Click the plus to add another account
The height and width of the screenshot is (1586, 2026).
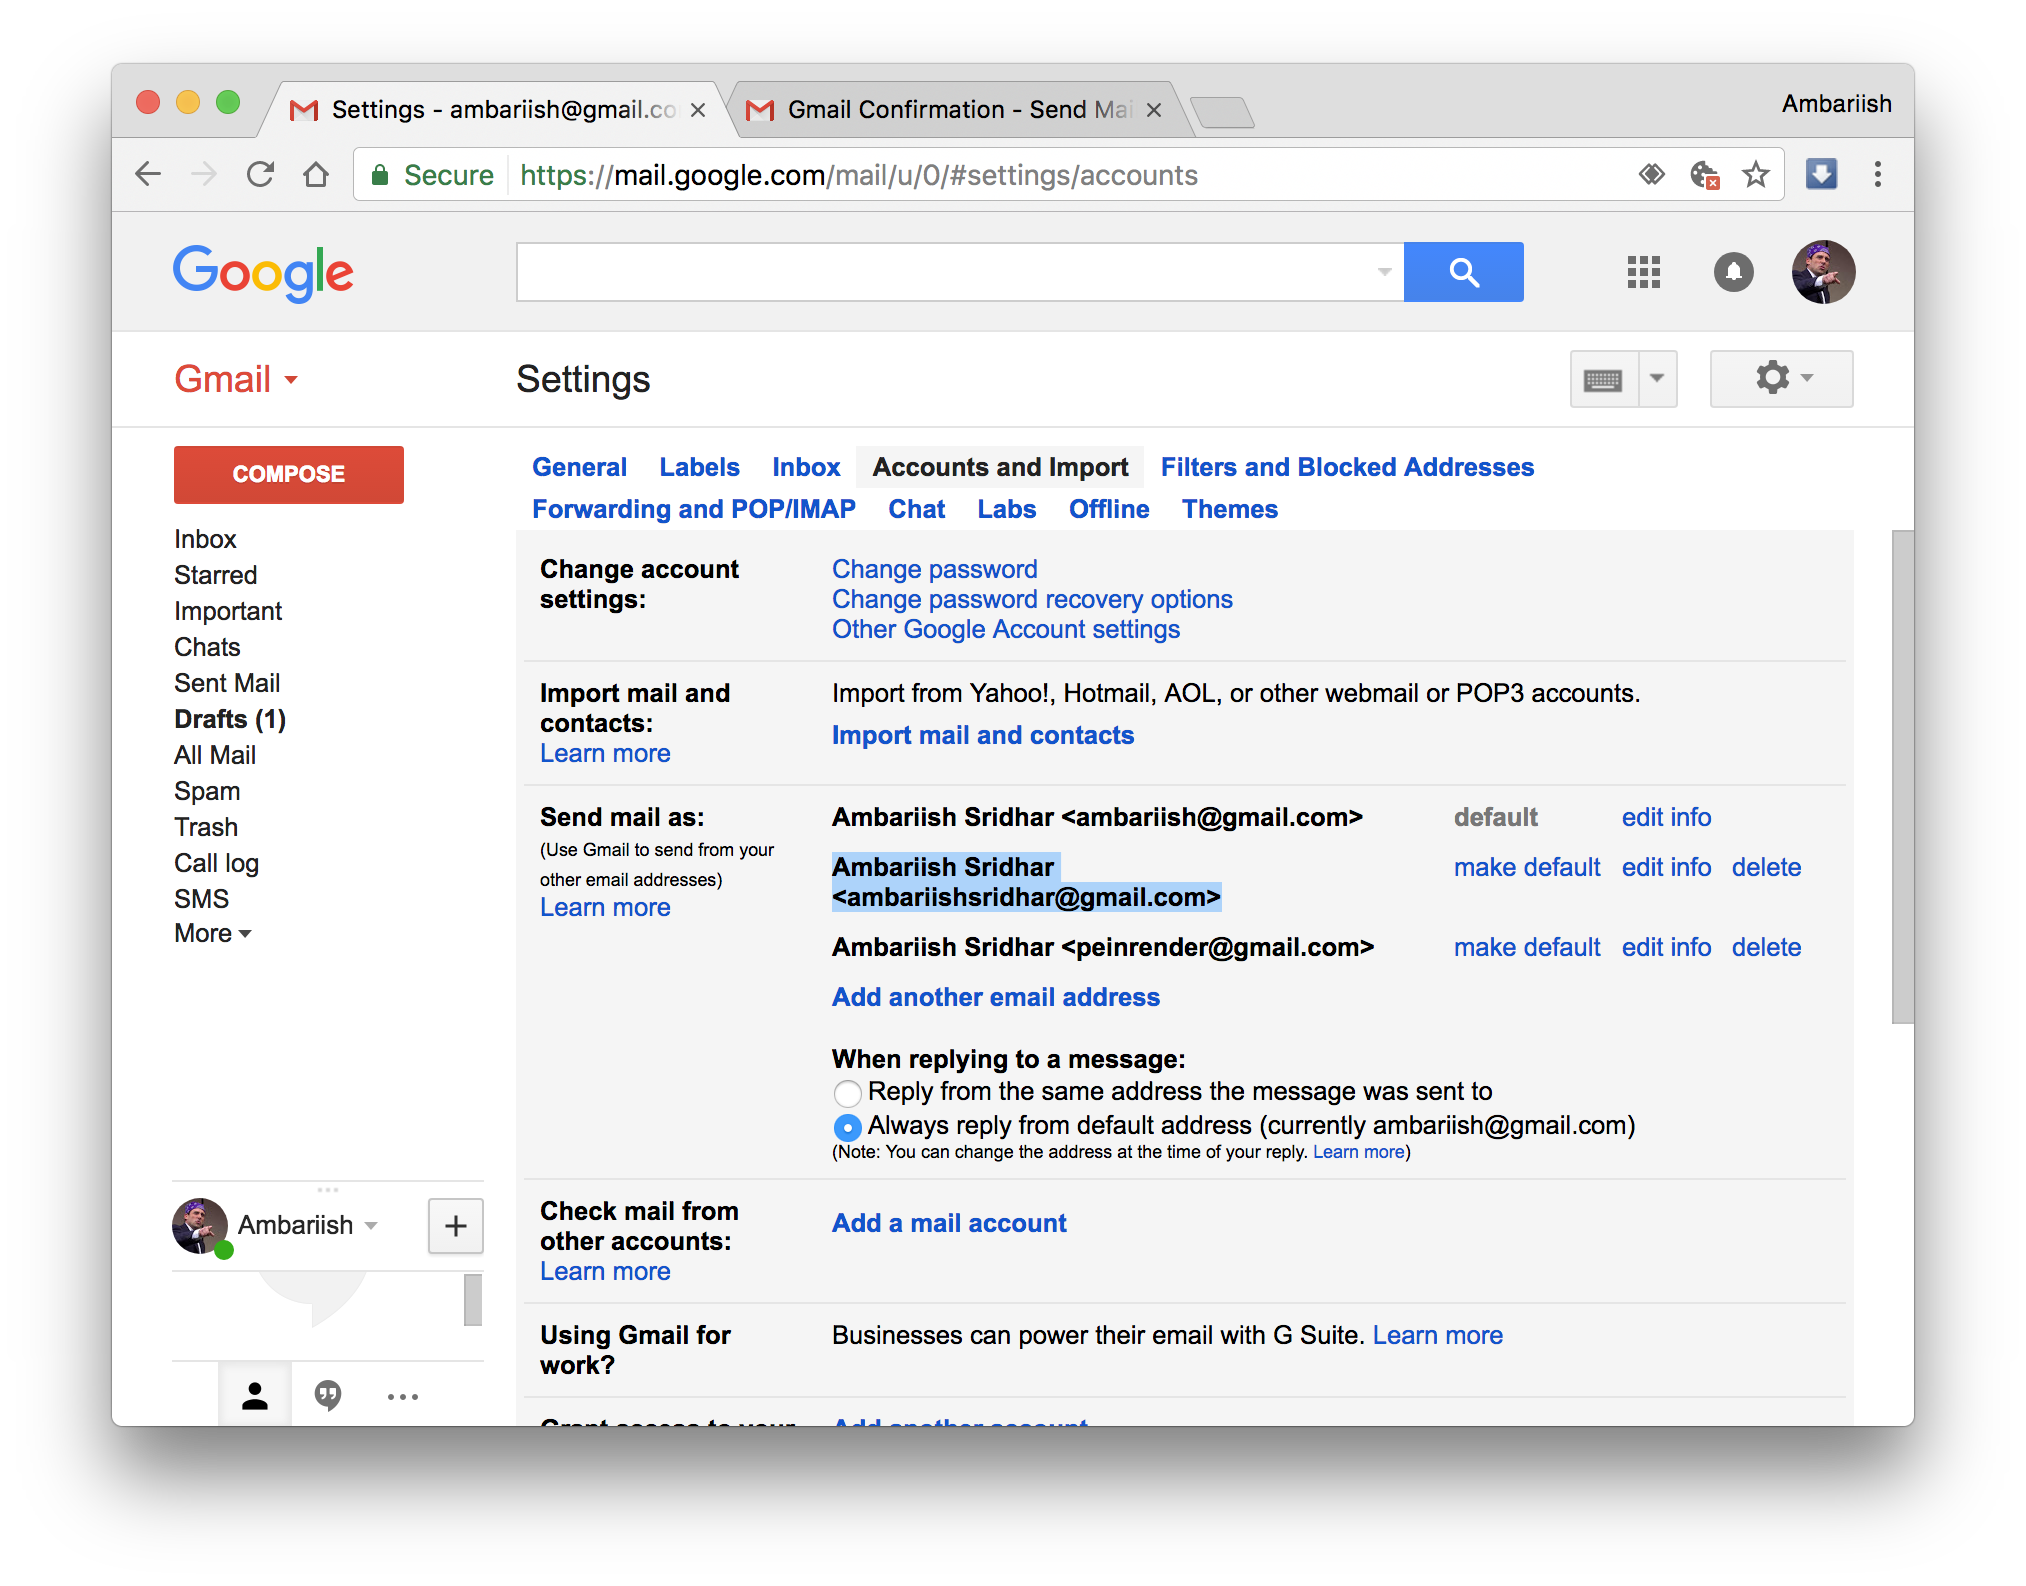tap(456, 1225)
